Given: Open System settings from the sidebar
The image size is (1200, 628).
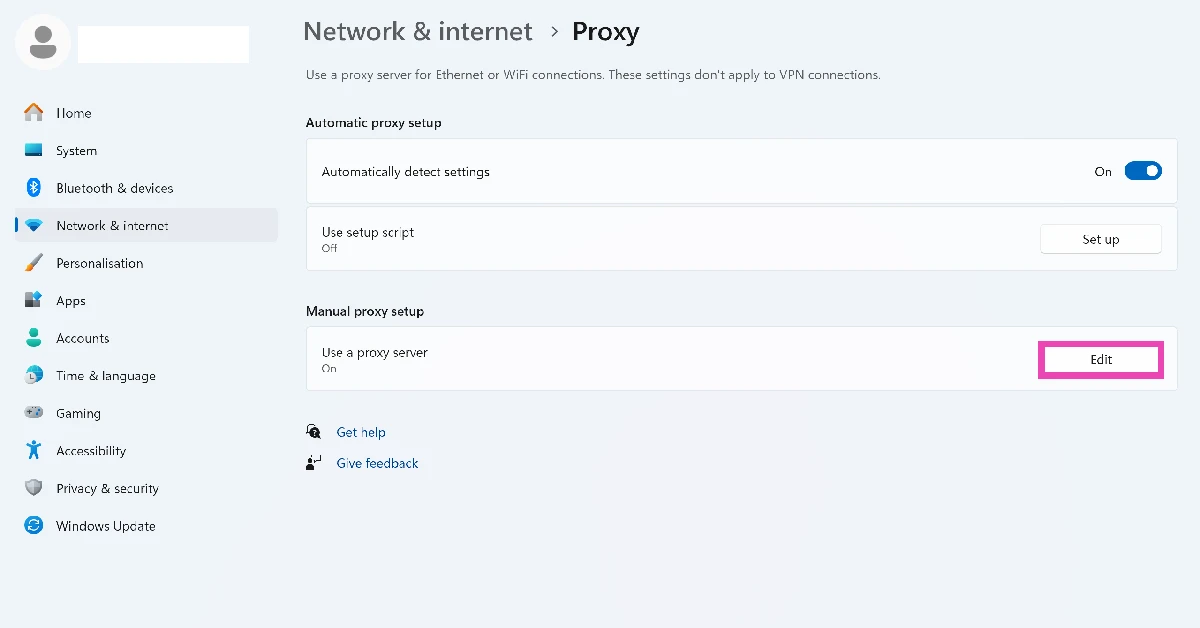Looking at the screenshot, I should pos(76,150).
